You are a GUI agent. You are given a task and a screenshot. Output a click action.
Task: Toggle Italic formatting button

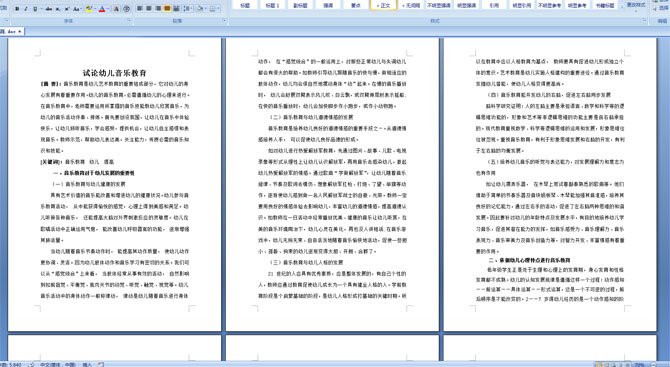pyautogui.click(x=26, y=9)
